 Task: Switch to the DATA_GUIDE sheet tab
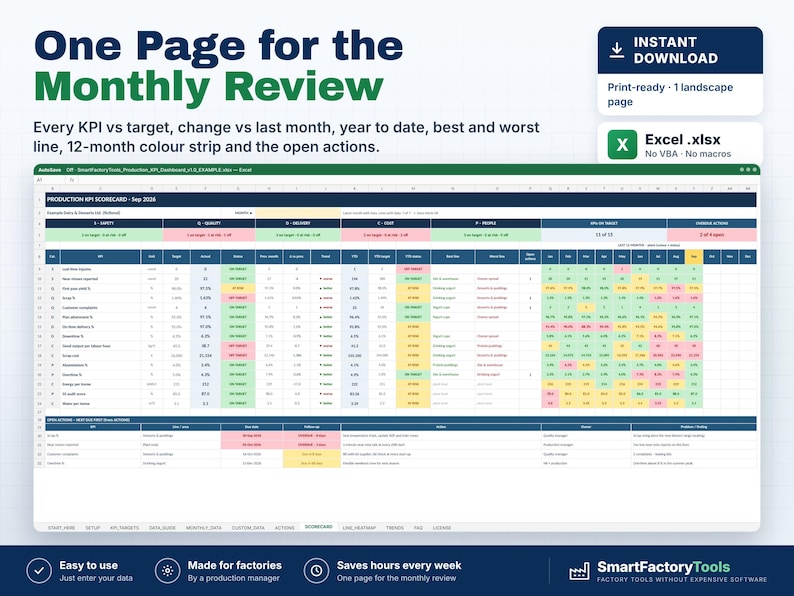click(x=162, y=528)
